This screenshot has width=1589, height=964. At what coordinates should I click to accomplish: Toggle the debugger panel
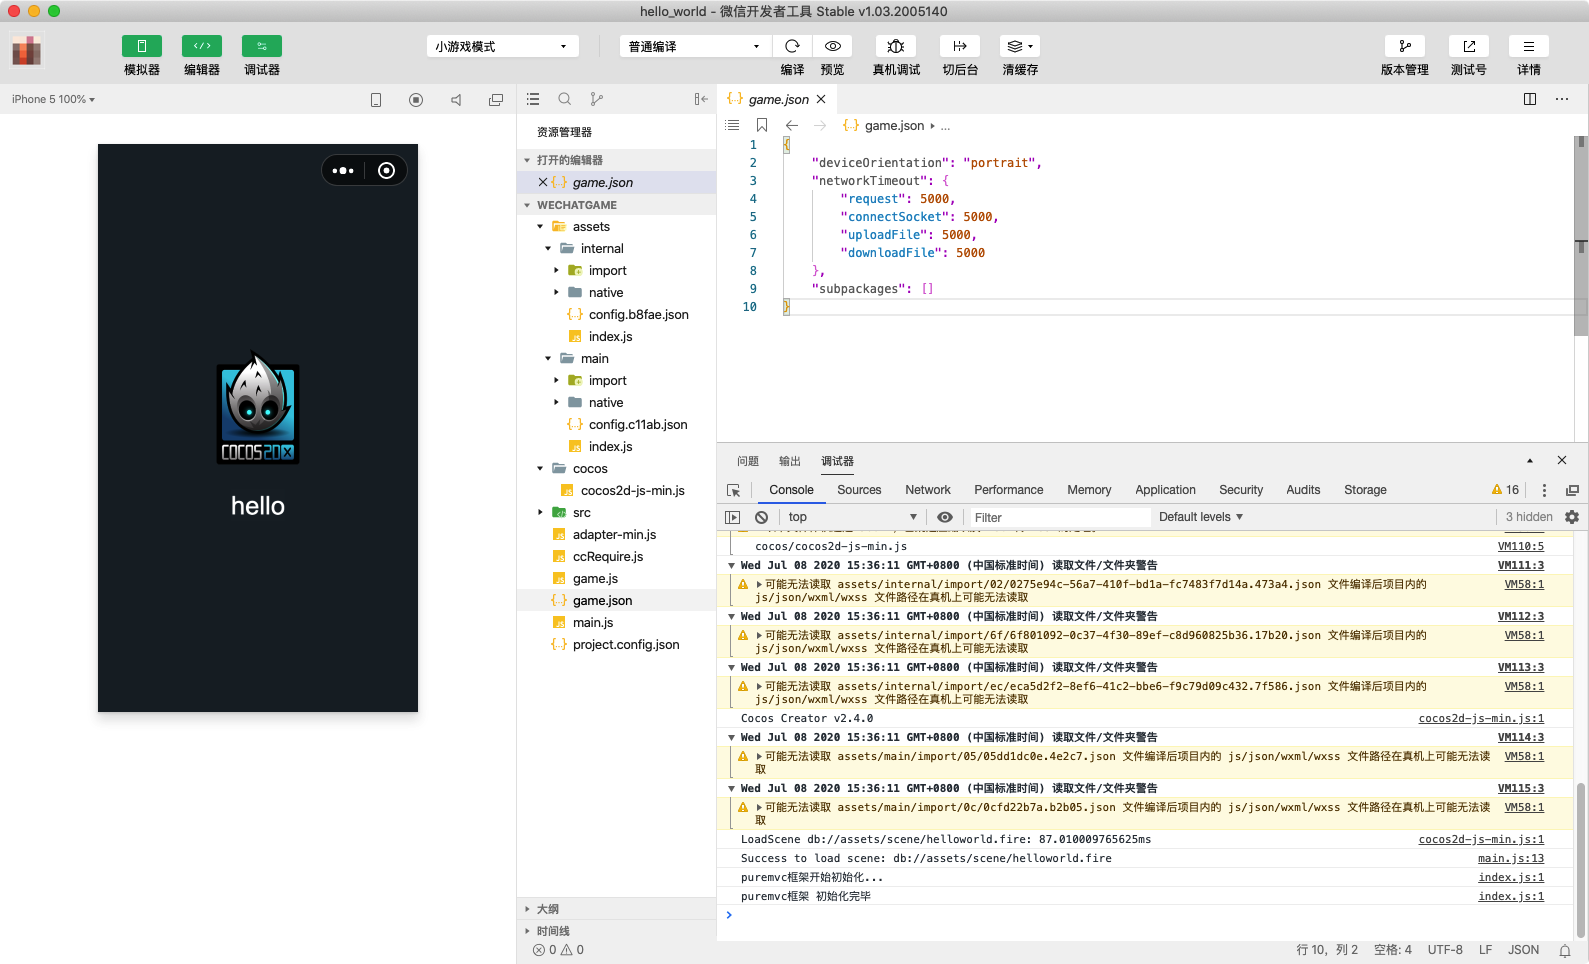click(x=262, y=46)
